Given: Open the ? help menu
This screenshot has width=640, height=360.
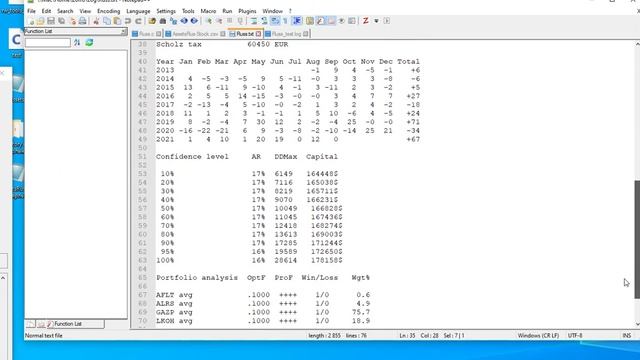Looking at the screenshot, I should pos(290,11).
